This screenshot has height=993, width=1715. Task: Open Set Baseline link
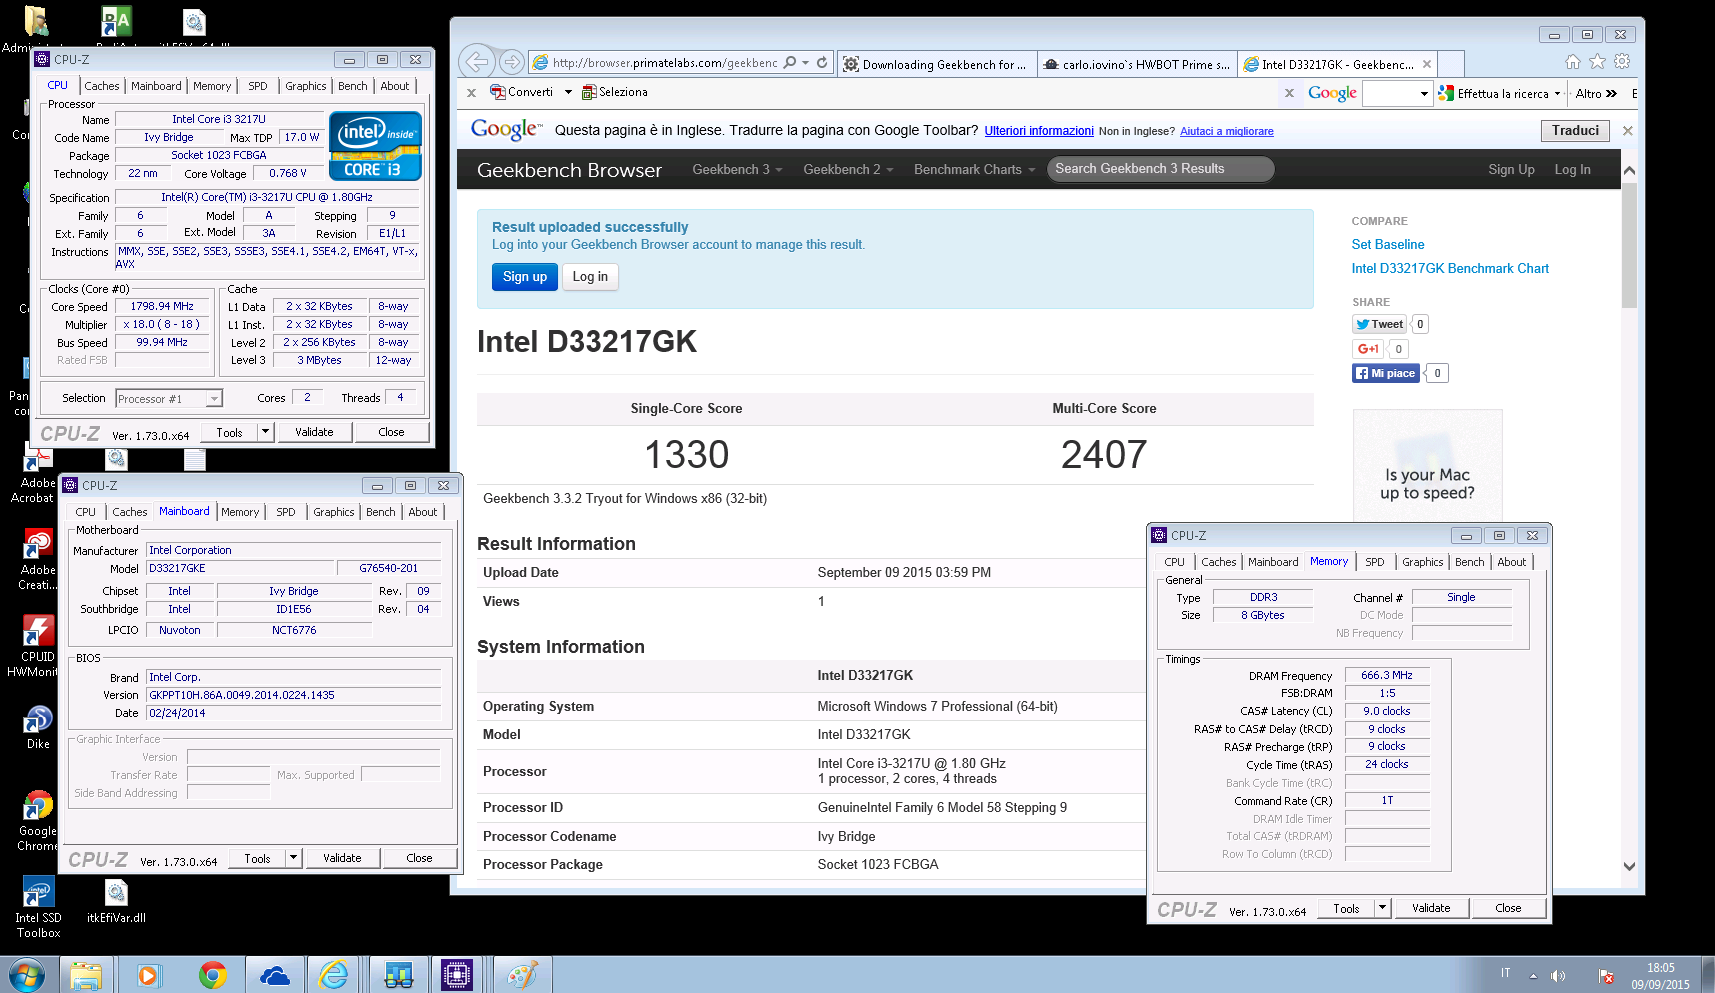(1388, 244)
